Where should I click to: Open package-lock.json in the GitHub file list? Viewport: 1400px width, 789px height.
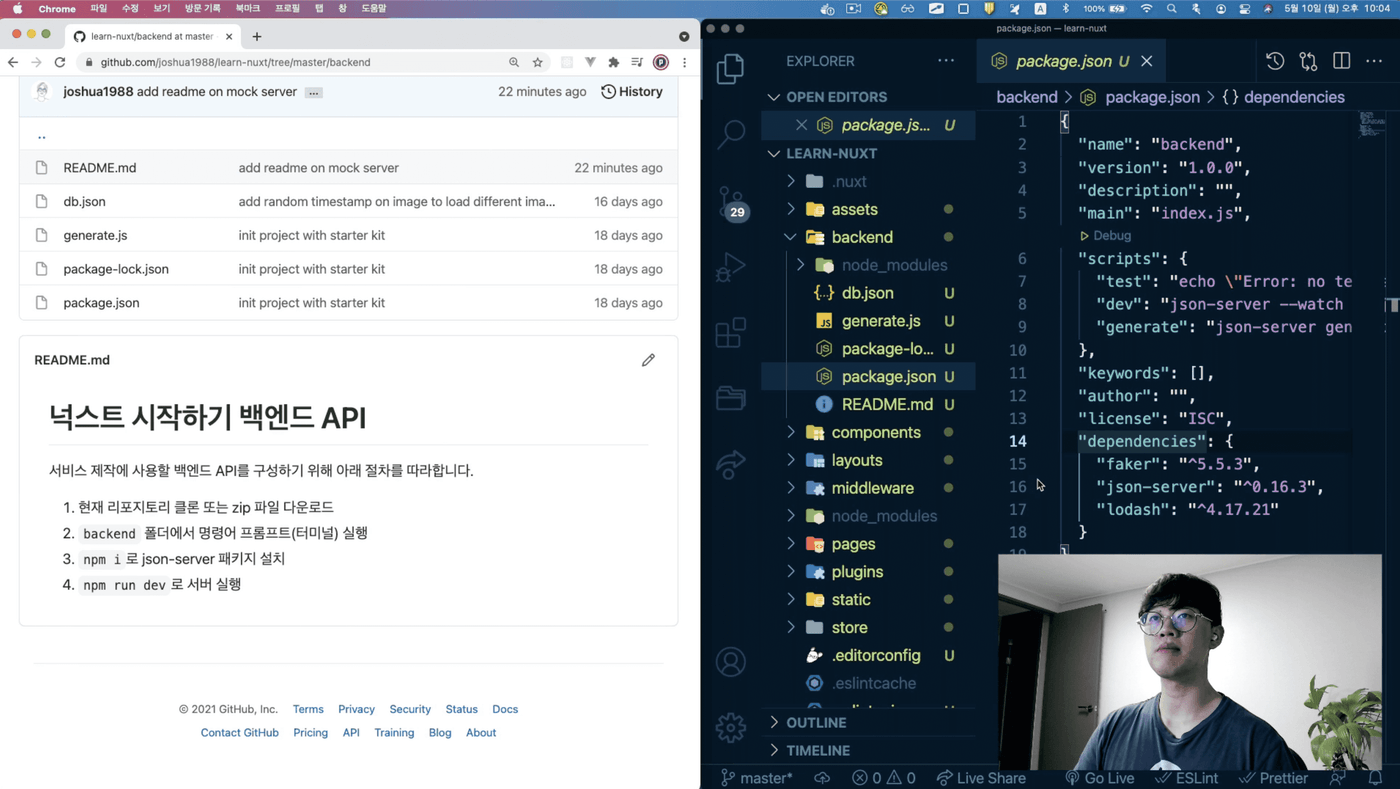click(116, 269)
